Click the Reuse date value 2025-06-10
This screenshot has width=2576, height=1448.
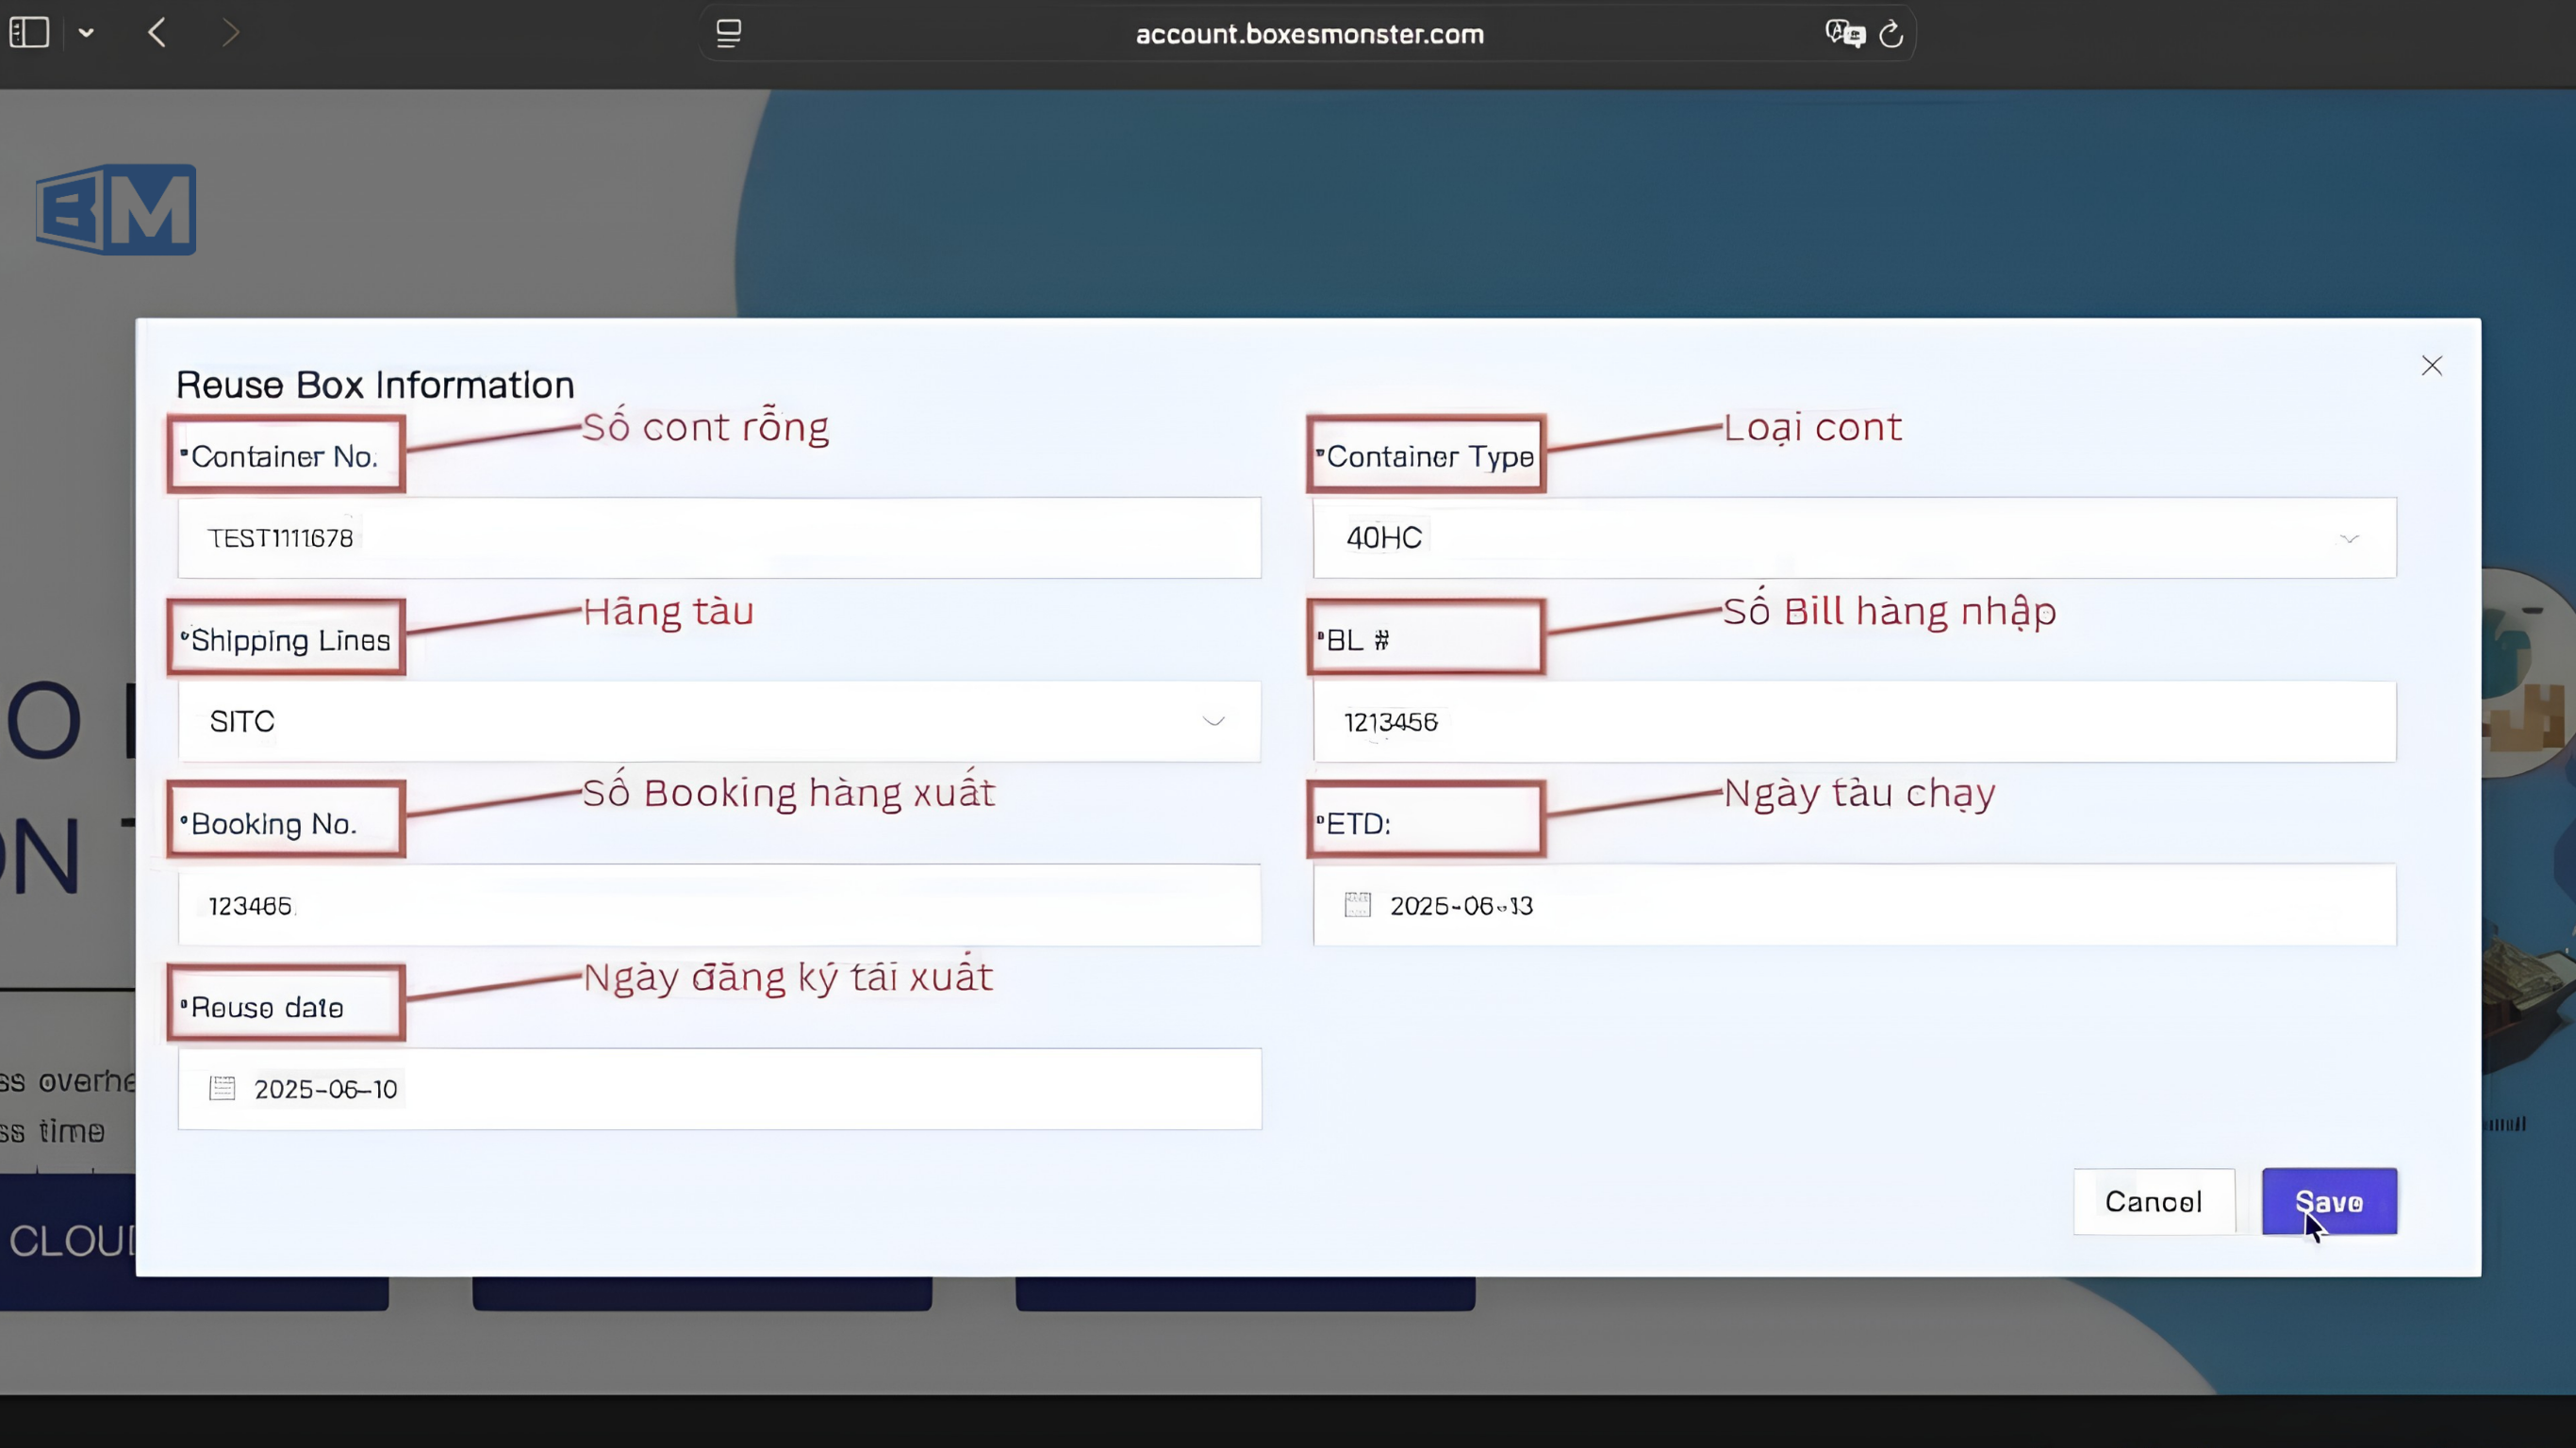326,1090
